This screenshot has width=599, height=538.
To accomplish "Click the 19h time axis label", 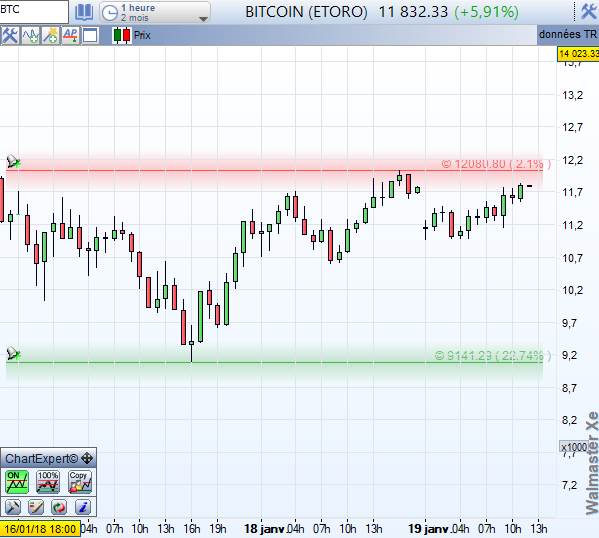I will pyautogui.click(x=218, y=529).
